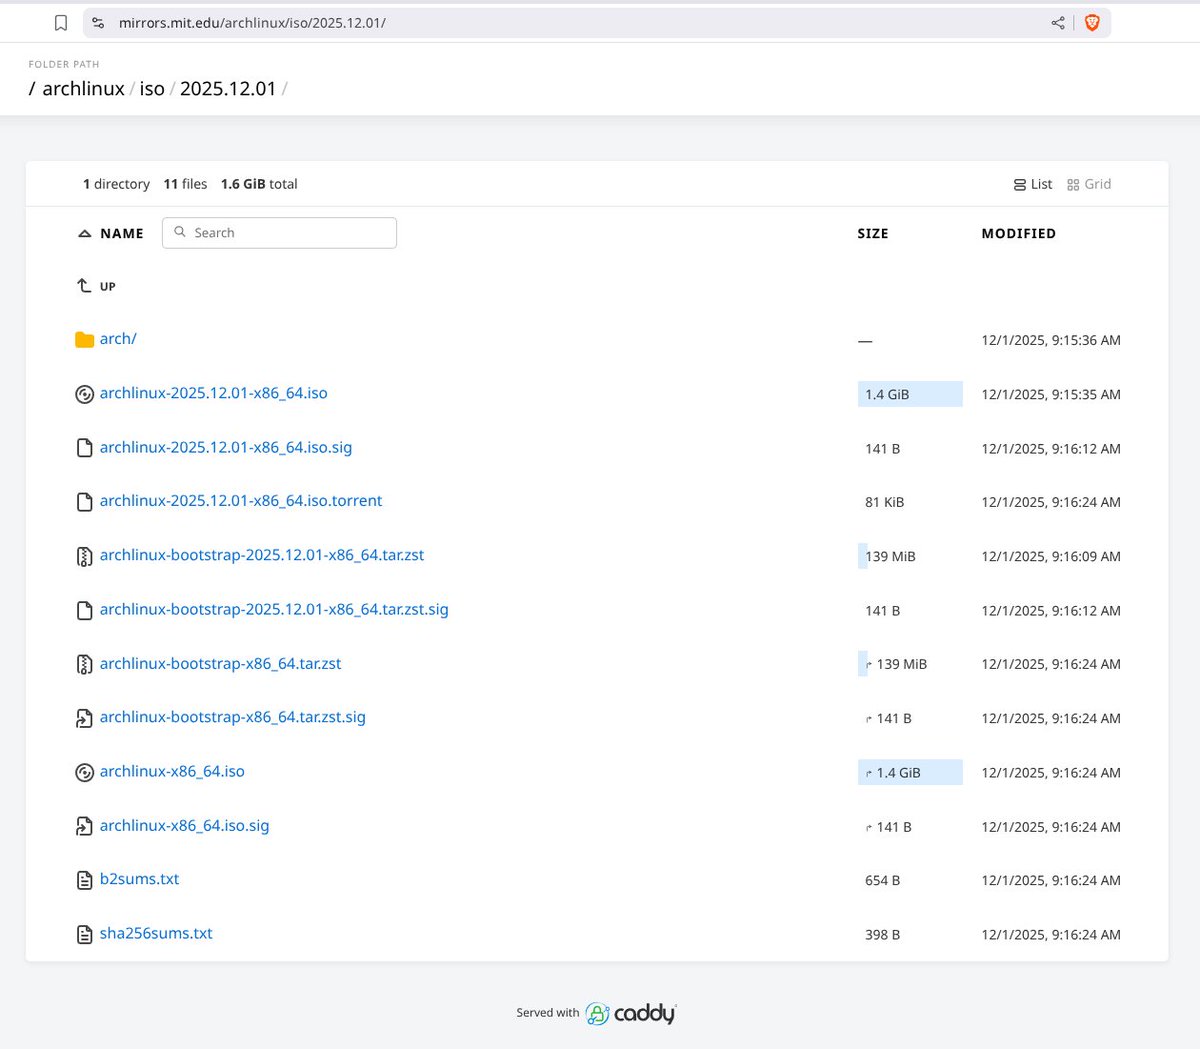Open the 2025.12.01 breadcrumb link
1200x1049 pixels.
coord(228,88)
